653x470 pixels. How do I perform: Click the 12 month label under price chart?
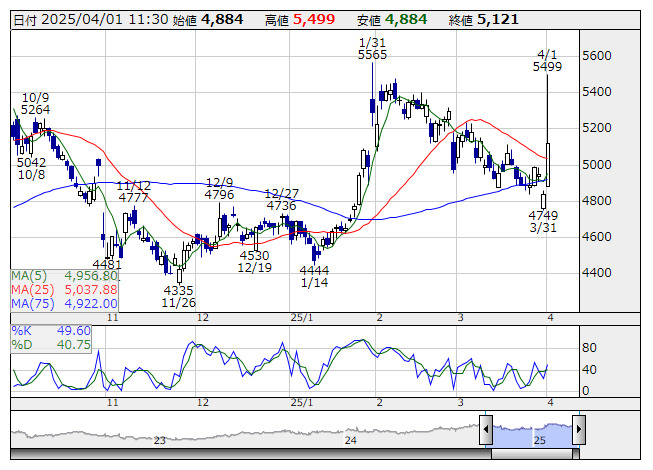pyautogui.click(x=202, y=318)
